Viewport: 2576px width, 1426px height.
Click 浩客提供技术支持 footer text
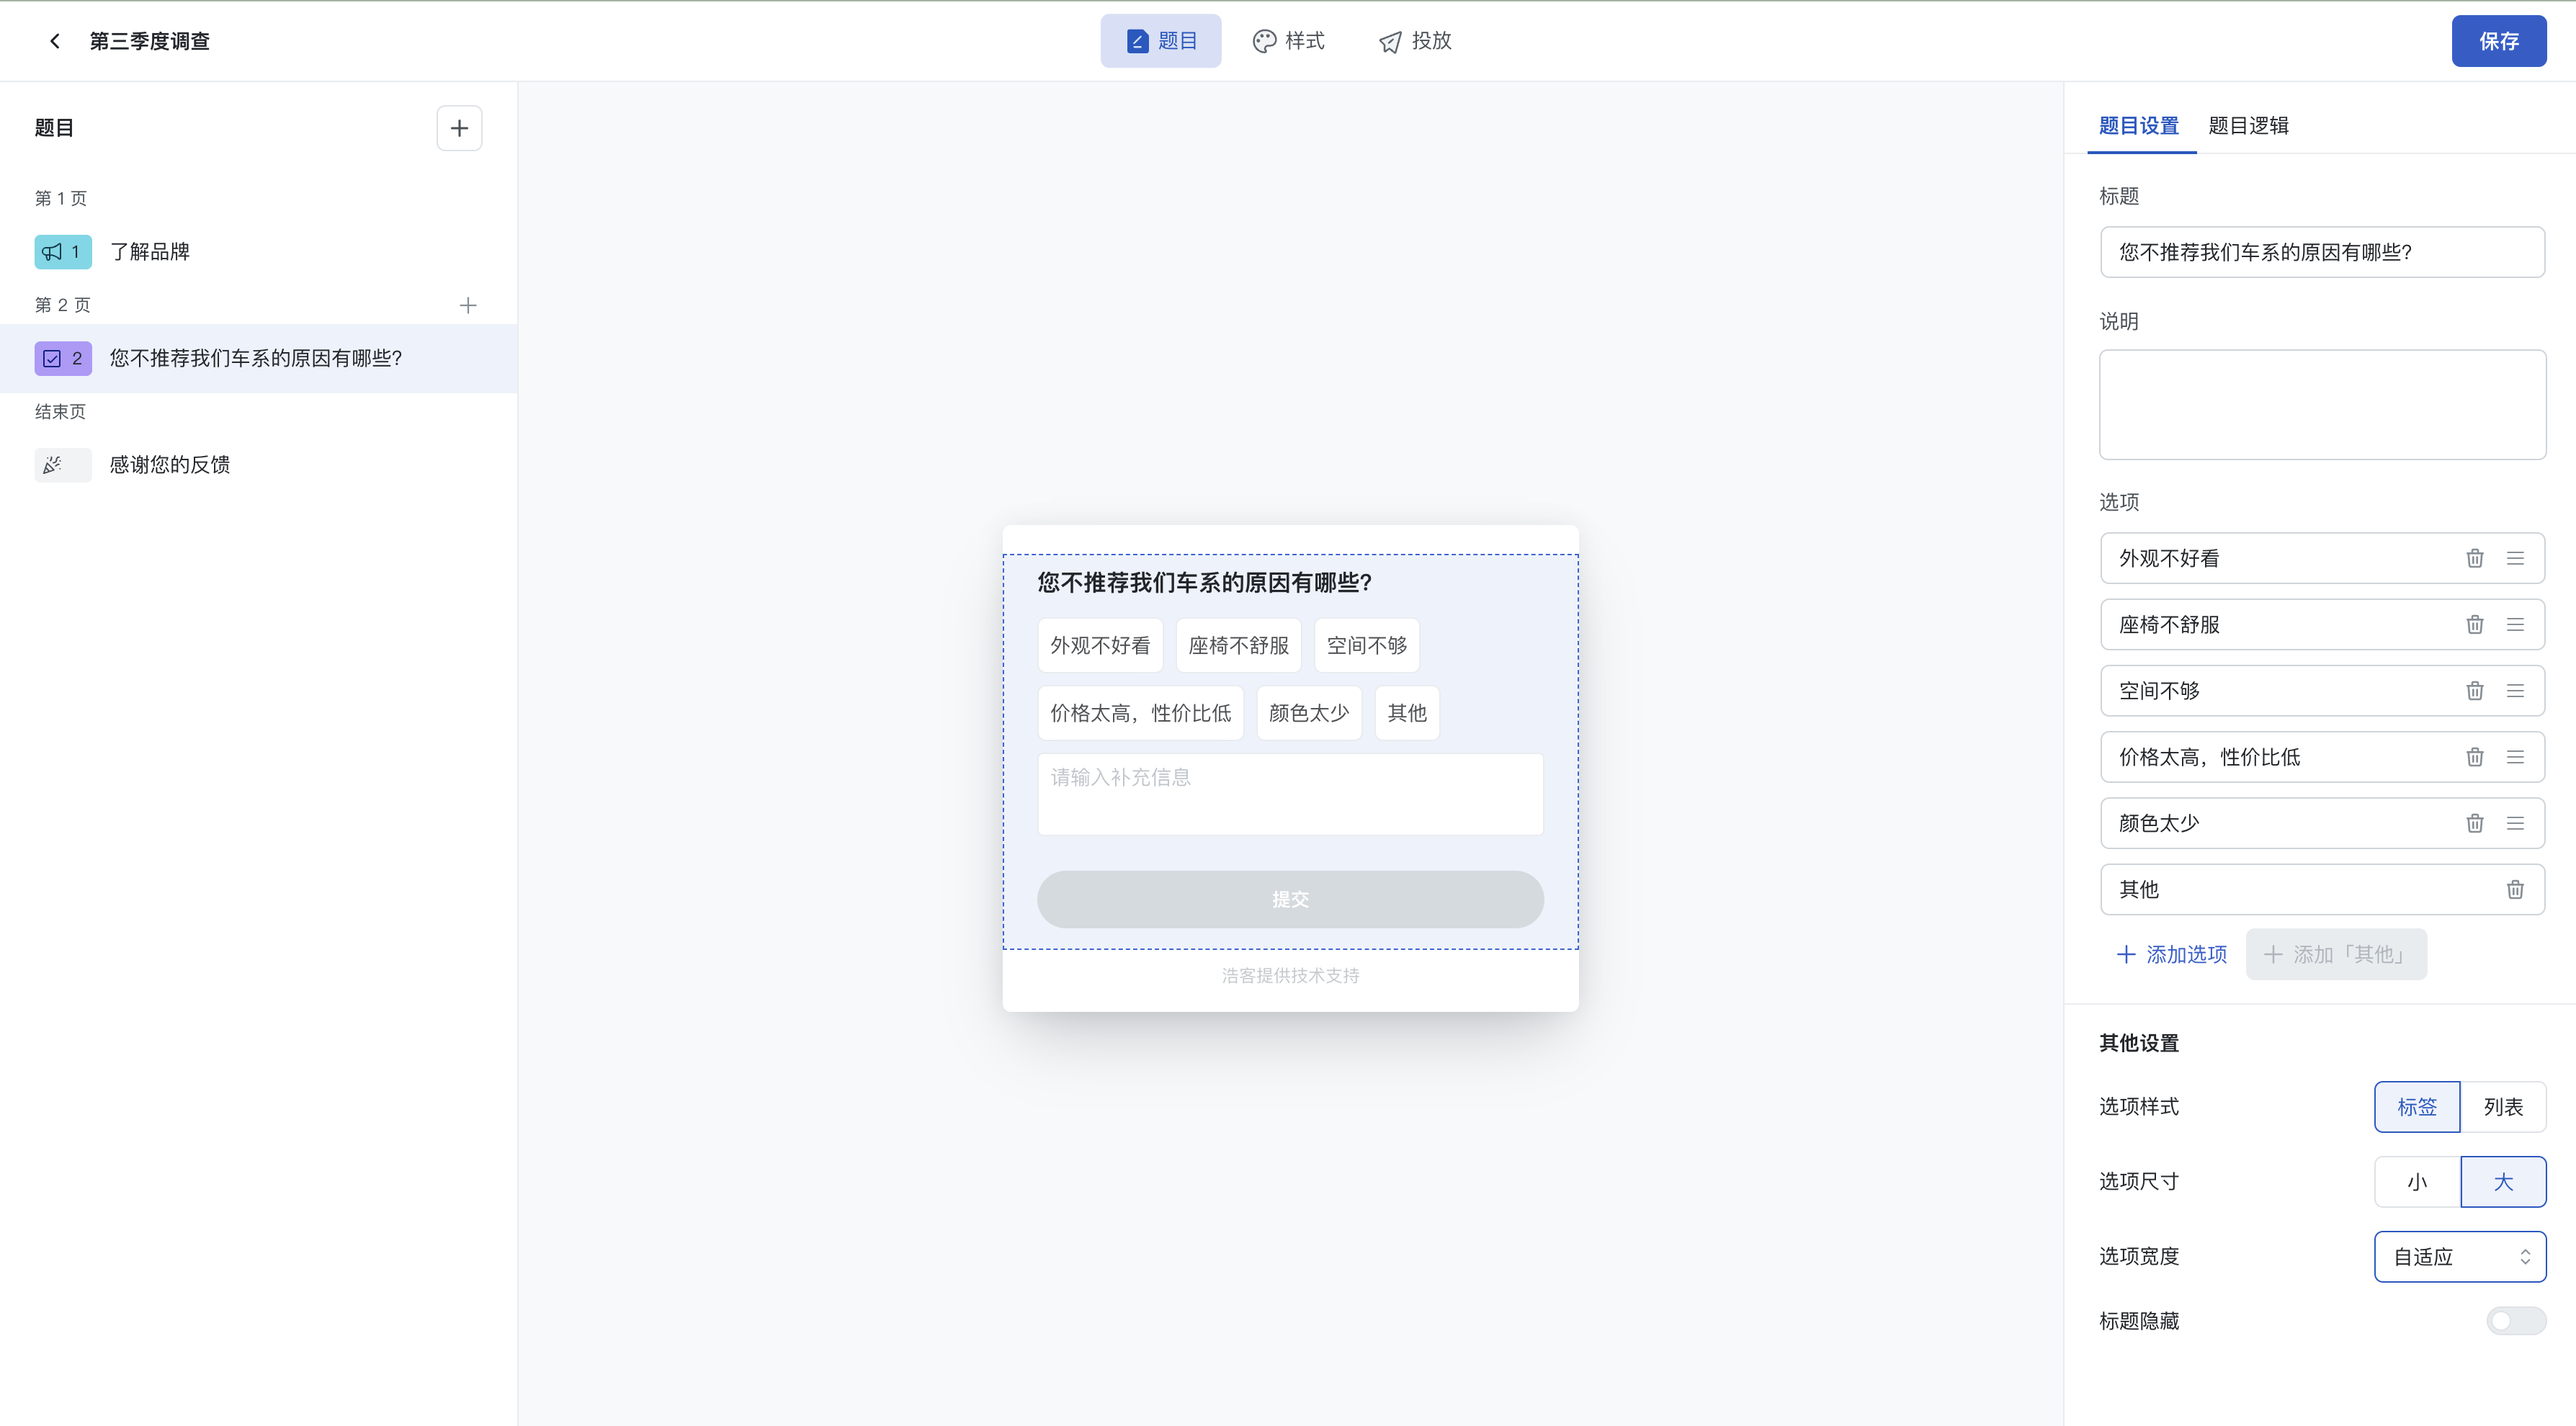[1290, 976]
